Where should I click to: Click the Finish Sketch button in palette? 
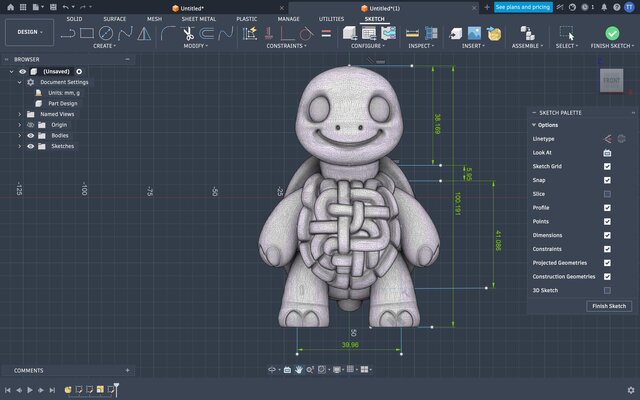click(x=609, y=306)
